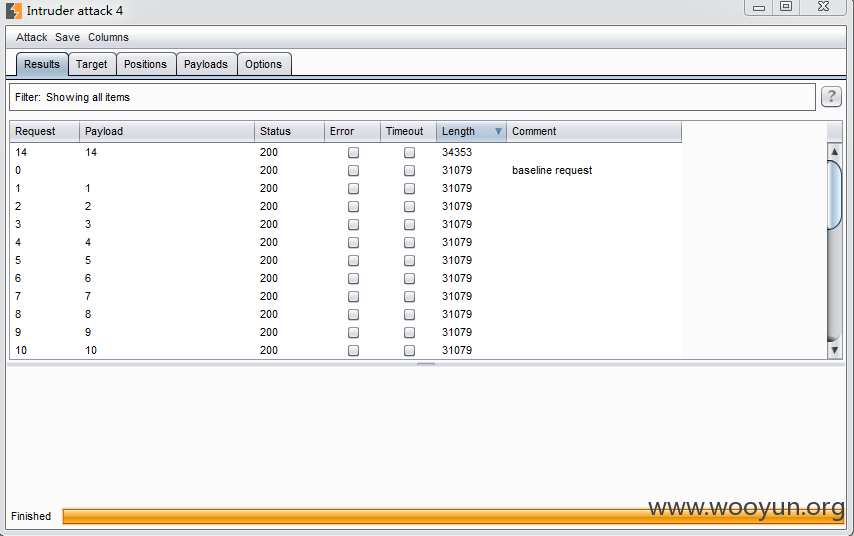Toggle Timeout checkbox for request 4
Image resolution: width=854 pixels, height=536 pixels.
pos(410,242)
